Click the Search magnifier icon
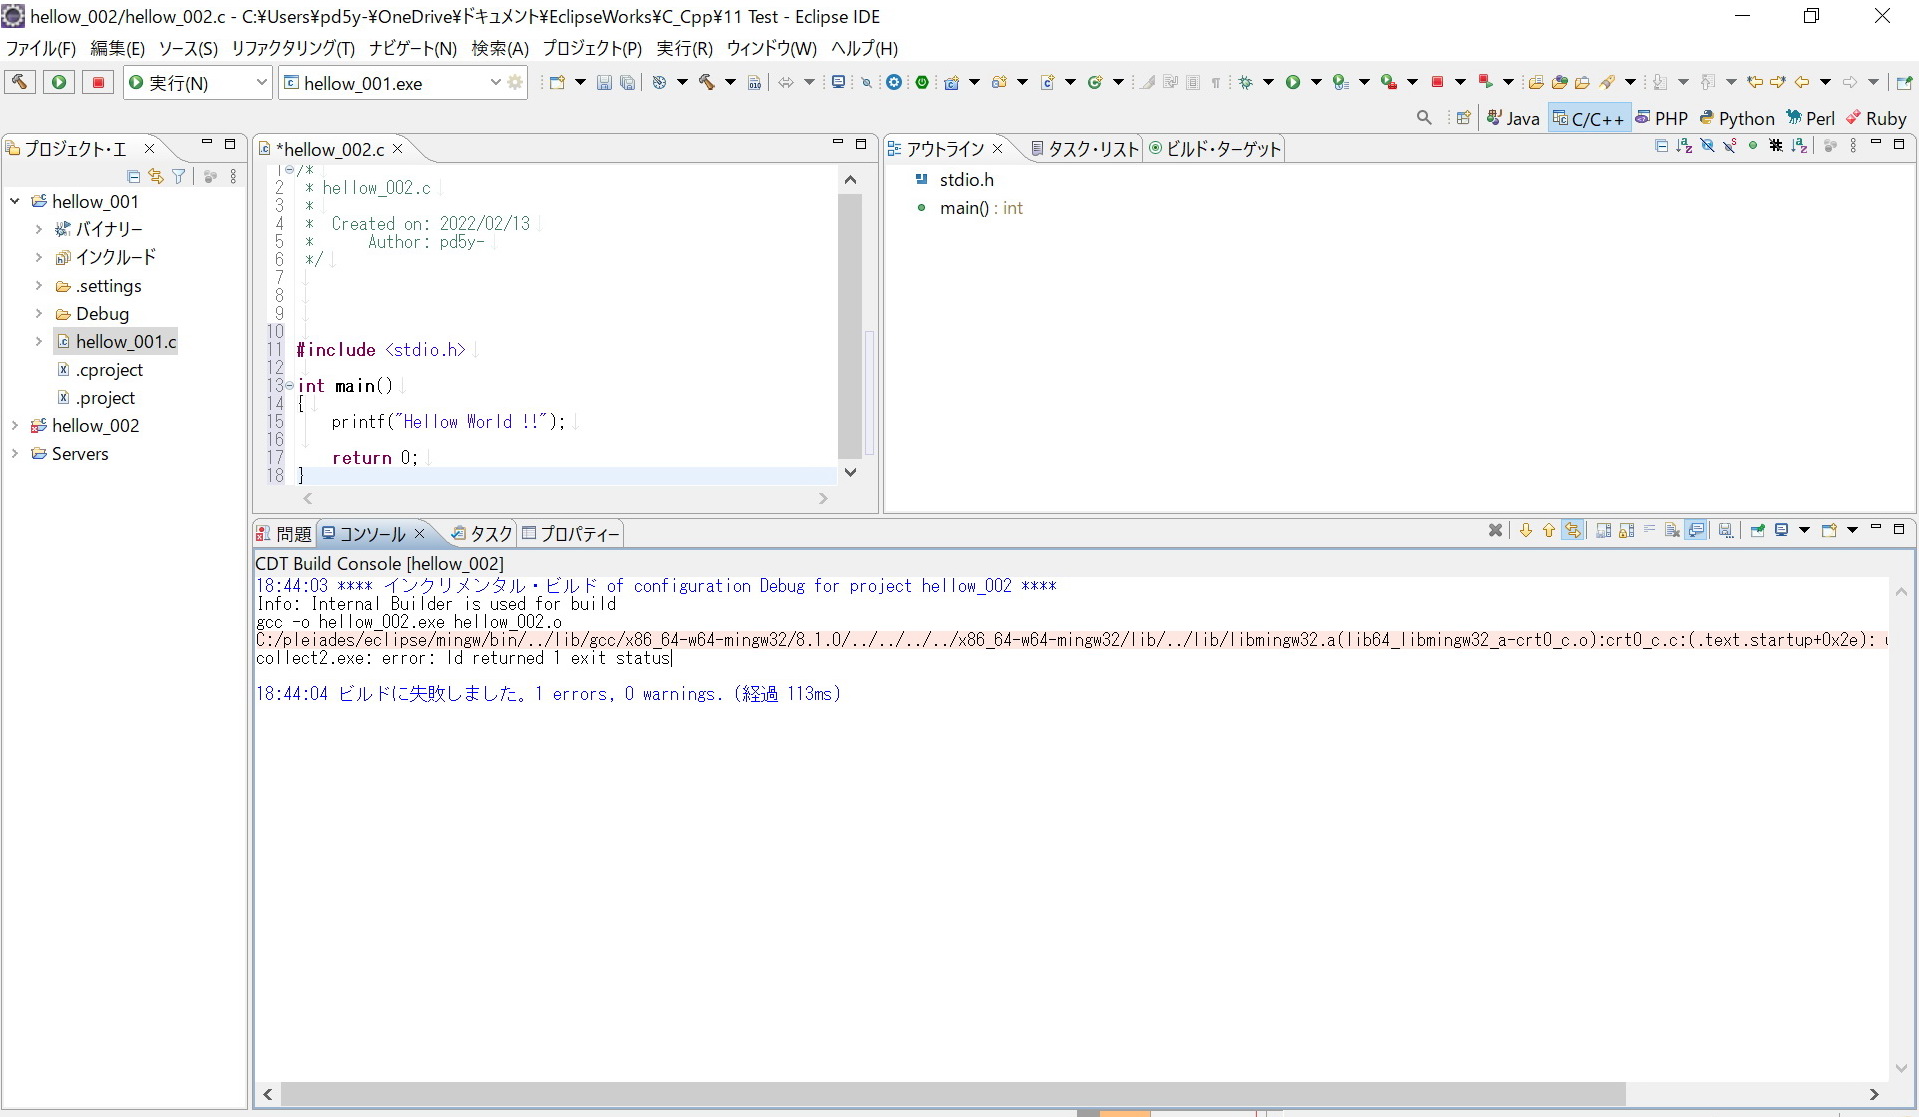 click(1424, 118)
